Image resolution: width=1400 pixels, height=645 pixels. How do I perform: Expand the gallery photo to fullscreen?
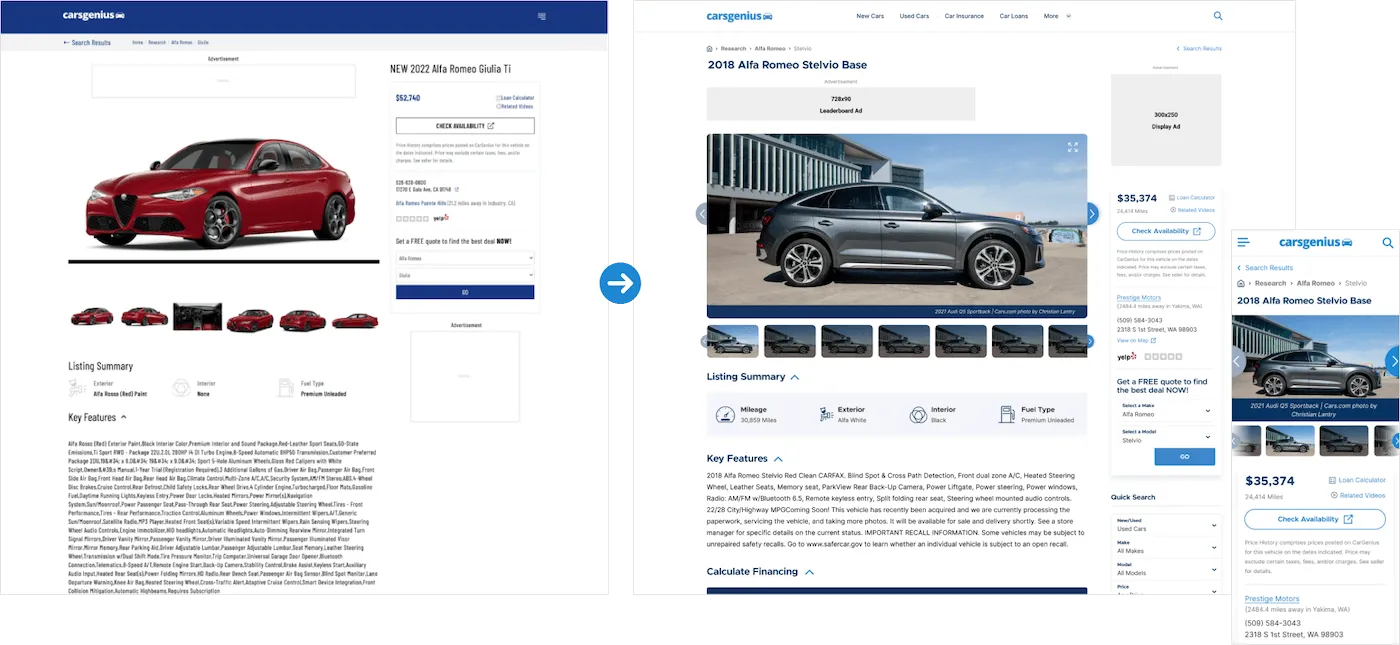click(1073, 146)
